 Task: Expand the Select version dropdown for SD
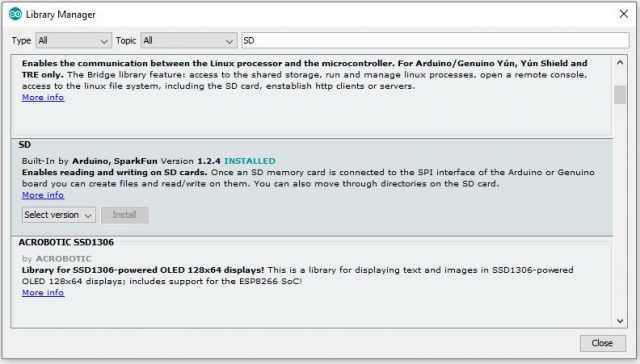click(x=59, y=215)
